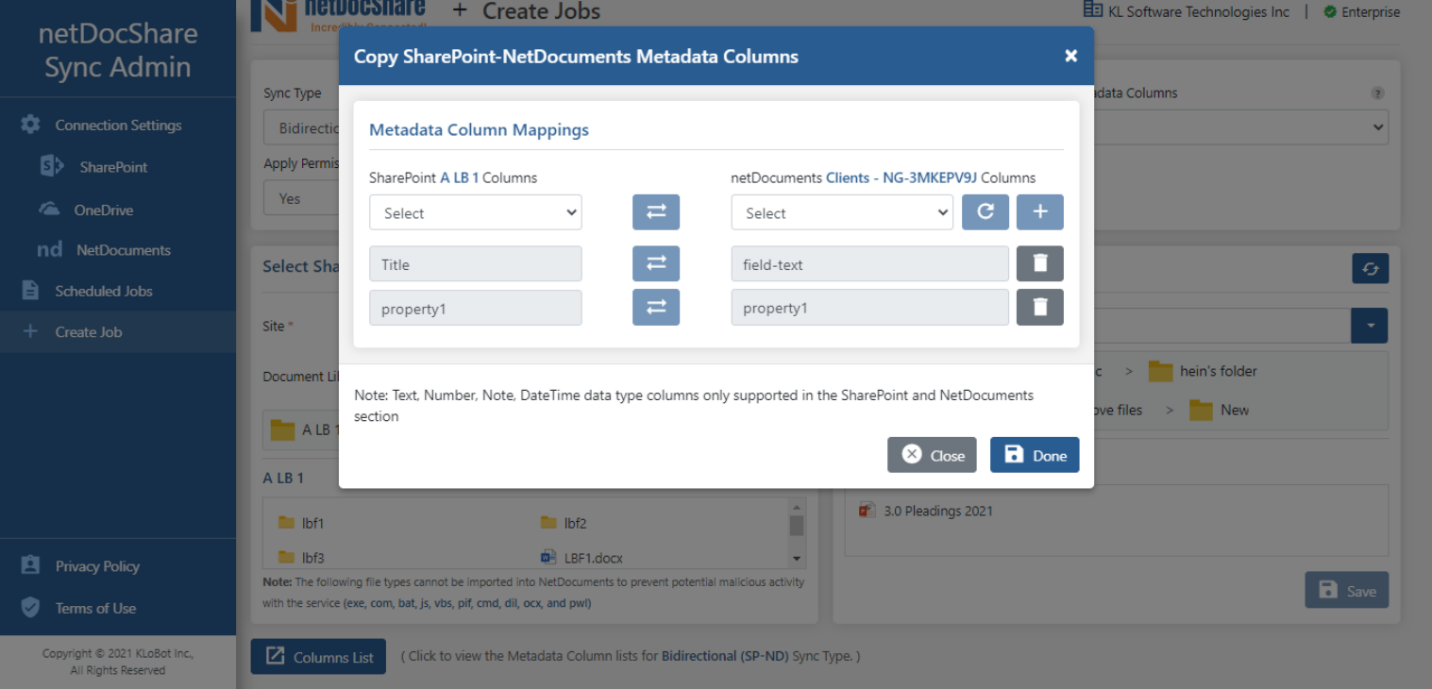Click the NetDocuments nd icon
The width and height of the screenshot is (1432, 689).
50,250
